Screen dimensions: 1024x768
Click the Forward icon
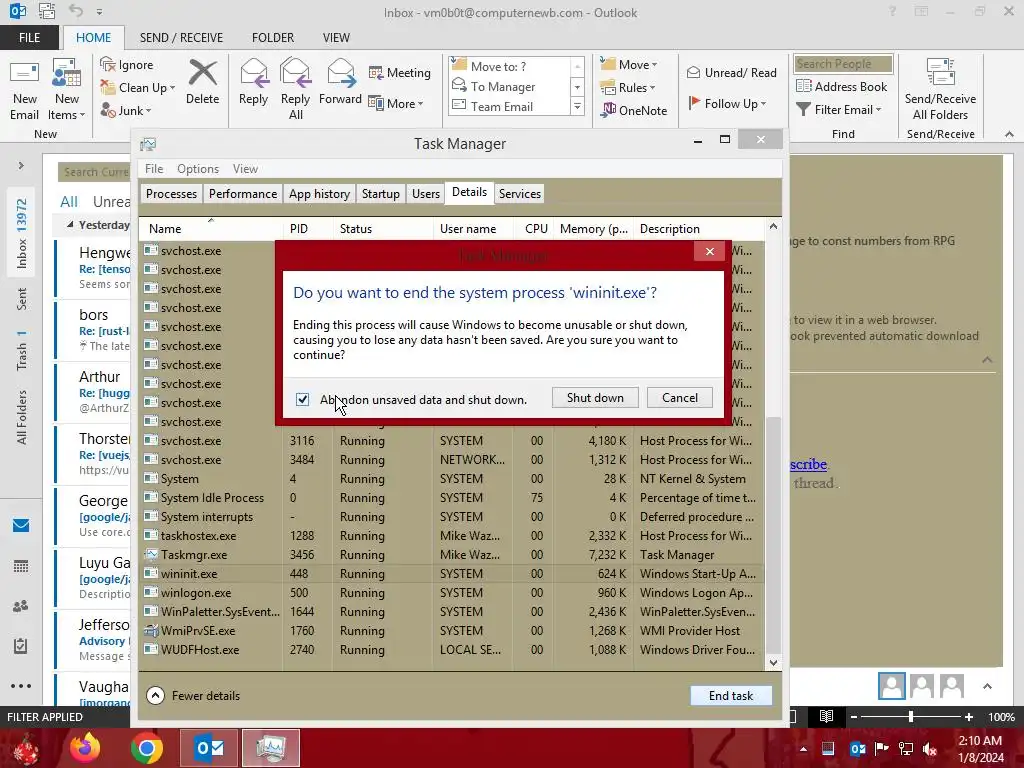tap(340, 82)
